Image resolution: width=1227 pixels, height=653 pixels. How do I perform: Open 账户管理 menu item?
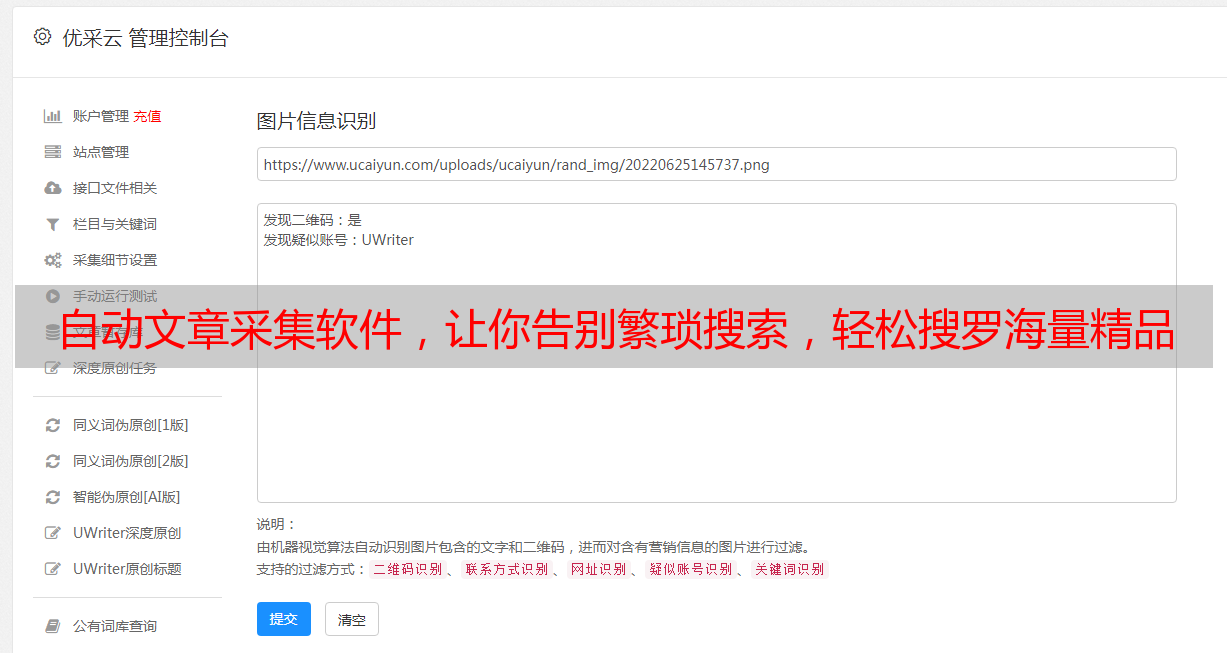pos(101,116)
